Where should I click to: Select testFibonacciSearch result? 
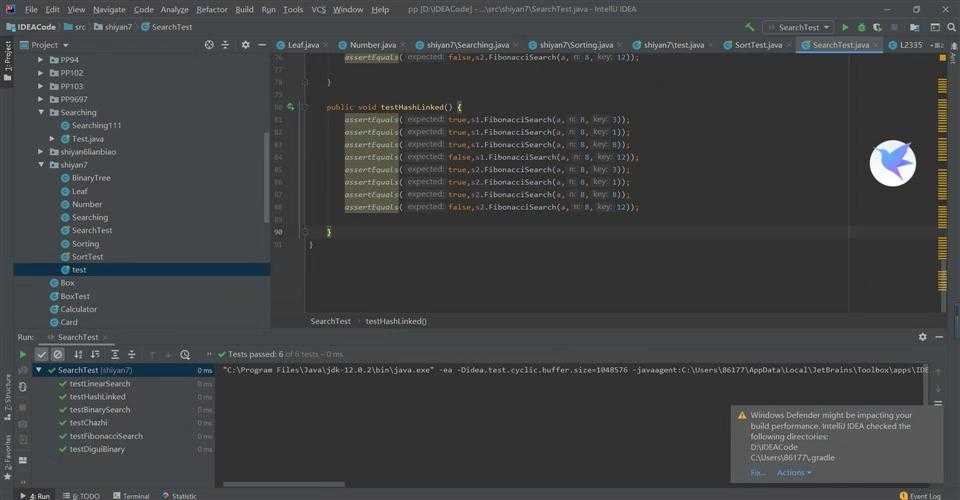(106, 436)
